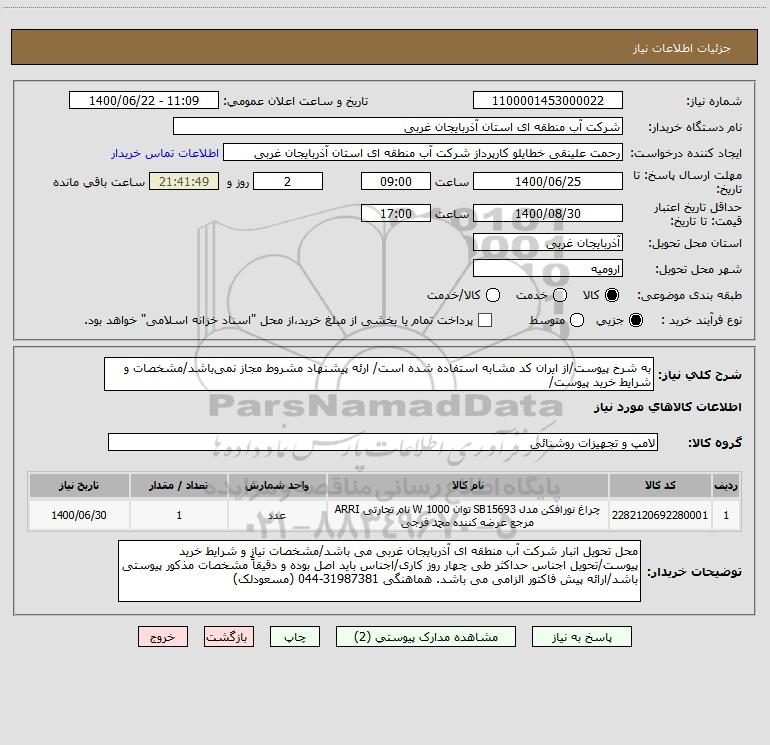Click the request creator field رحمت علینقی

(x=423, y=153)
